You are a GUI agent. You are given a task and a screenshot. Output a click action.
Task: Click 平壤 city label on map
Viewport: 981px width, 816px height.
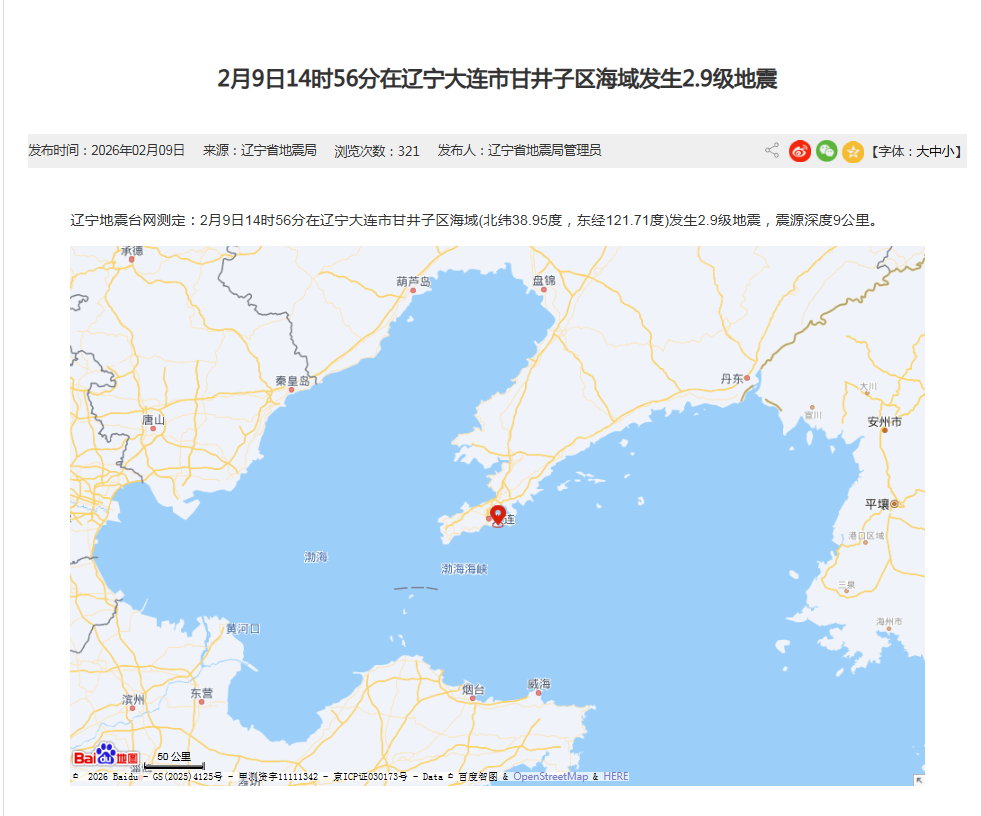tap(877, 504)
